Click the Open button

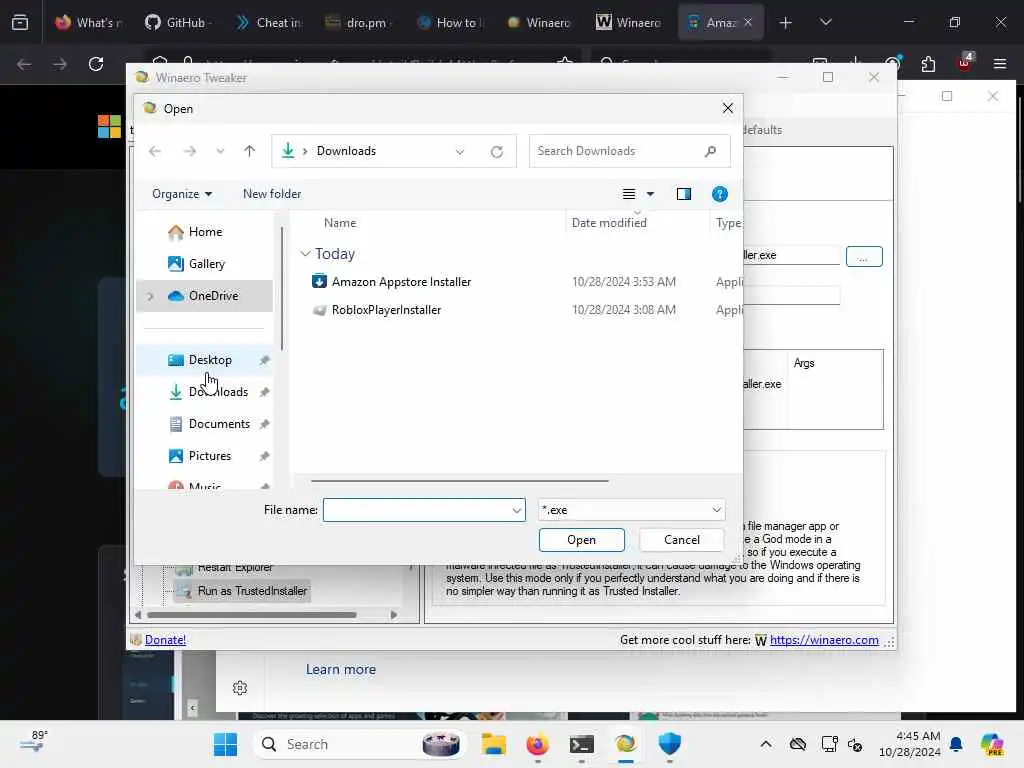pyautogui.click(x=581, y=540)
